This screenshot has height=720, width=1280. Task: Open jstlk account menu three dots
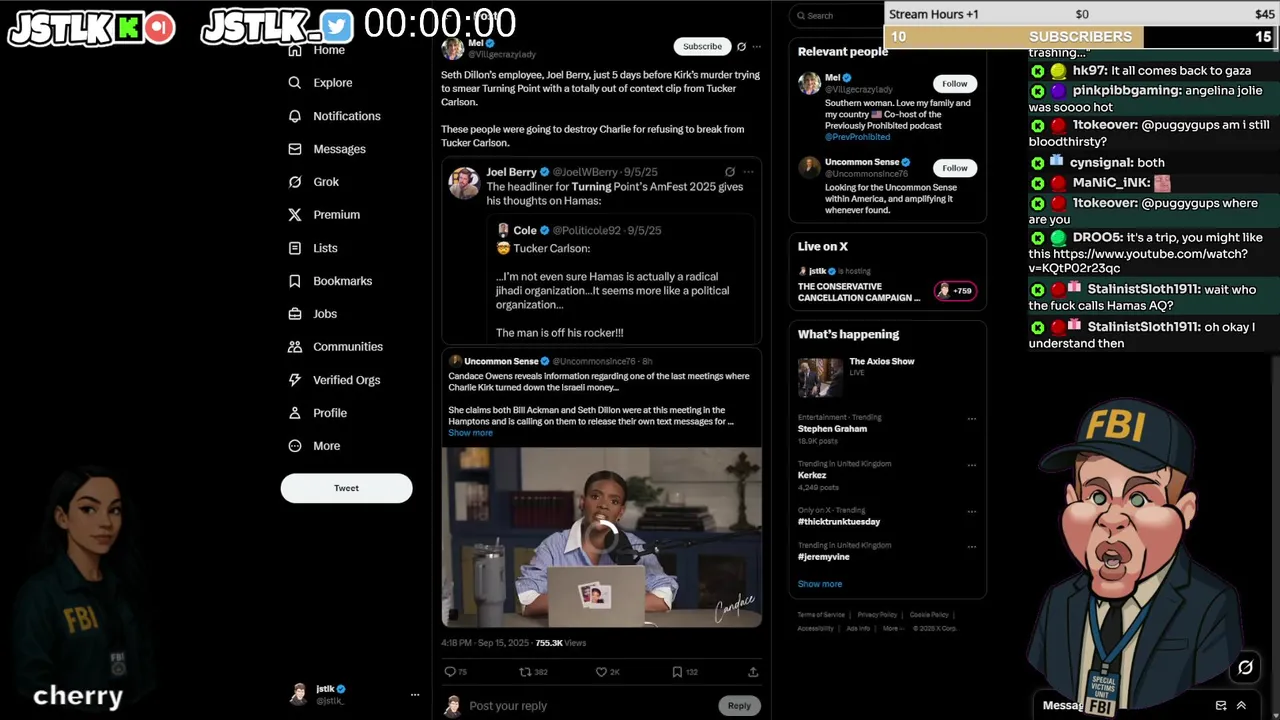[x=415, y=694]
